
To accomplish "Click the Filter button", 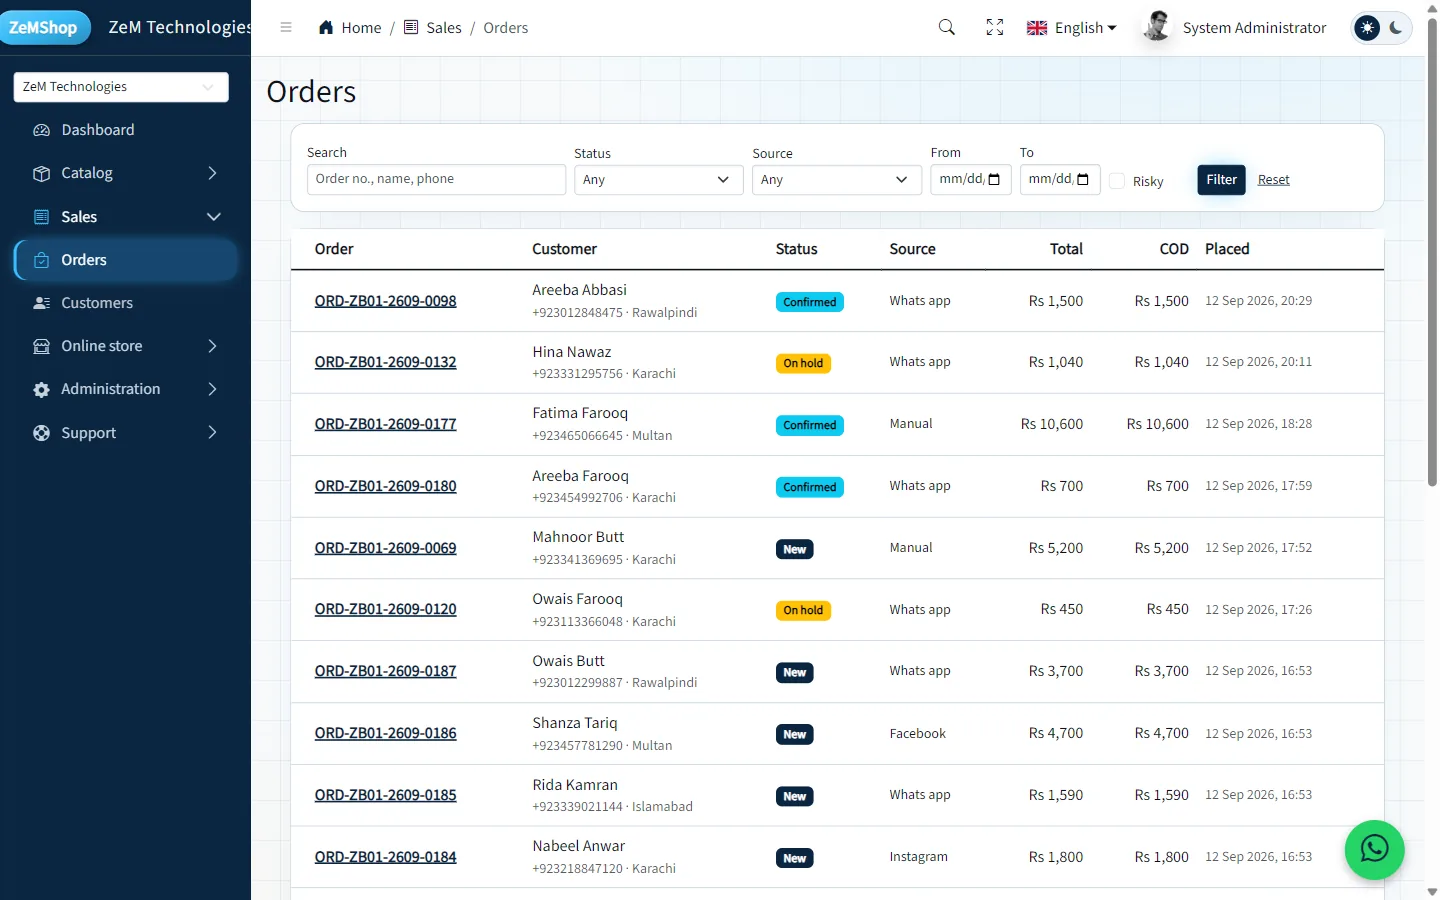I will [1221, 180].
